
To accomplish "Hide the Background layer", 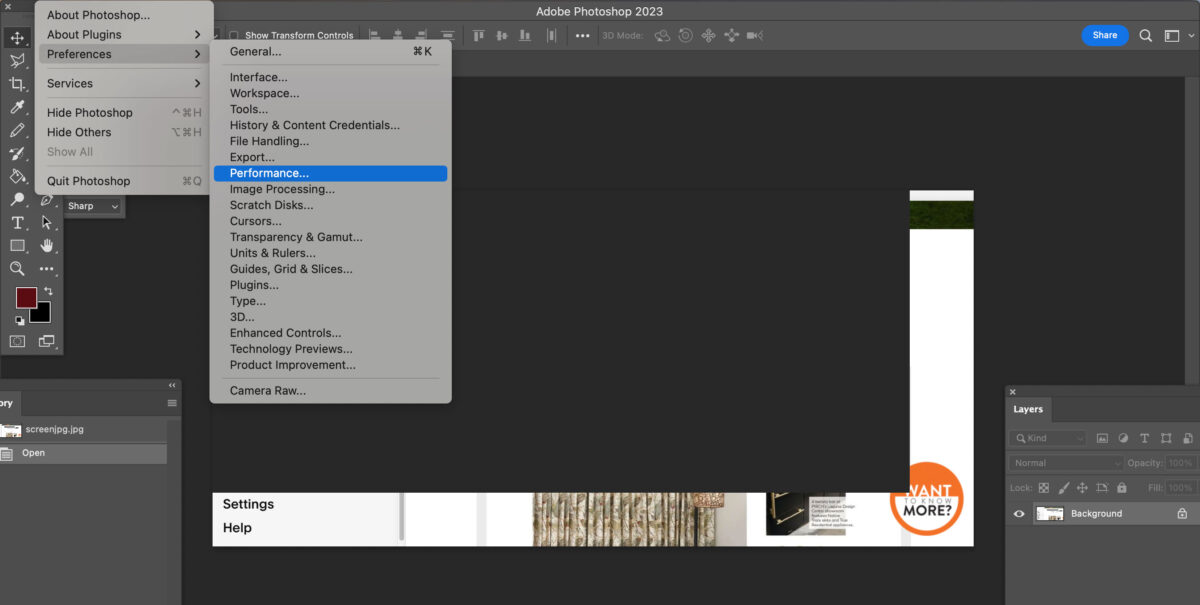I will coord(1019,513).
